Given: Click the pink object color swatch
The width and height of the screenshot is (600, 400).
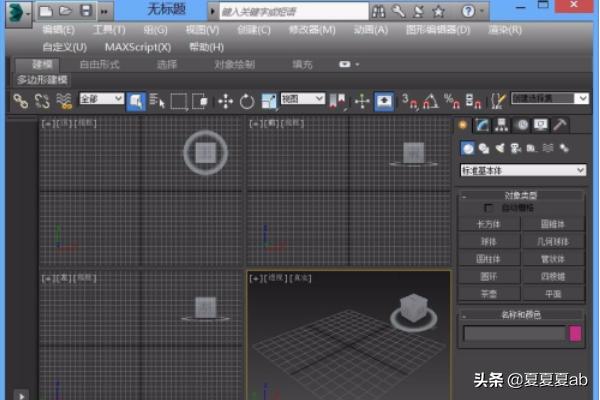Looking at the screenshot, I should click(575, 333).
